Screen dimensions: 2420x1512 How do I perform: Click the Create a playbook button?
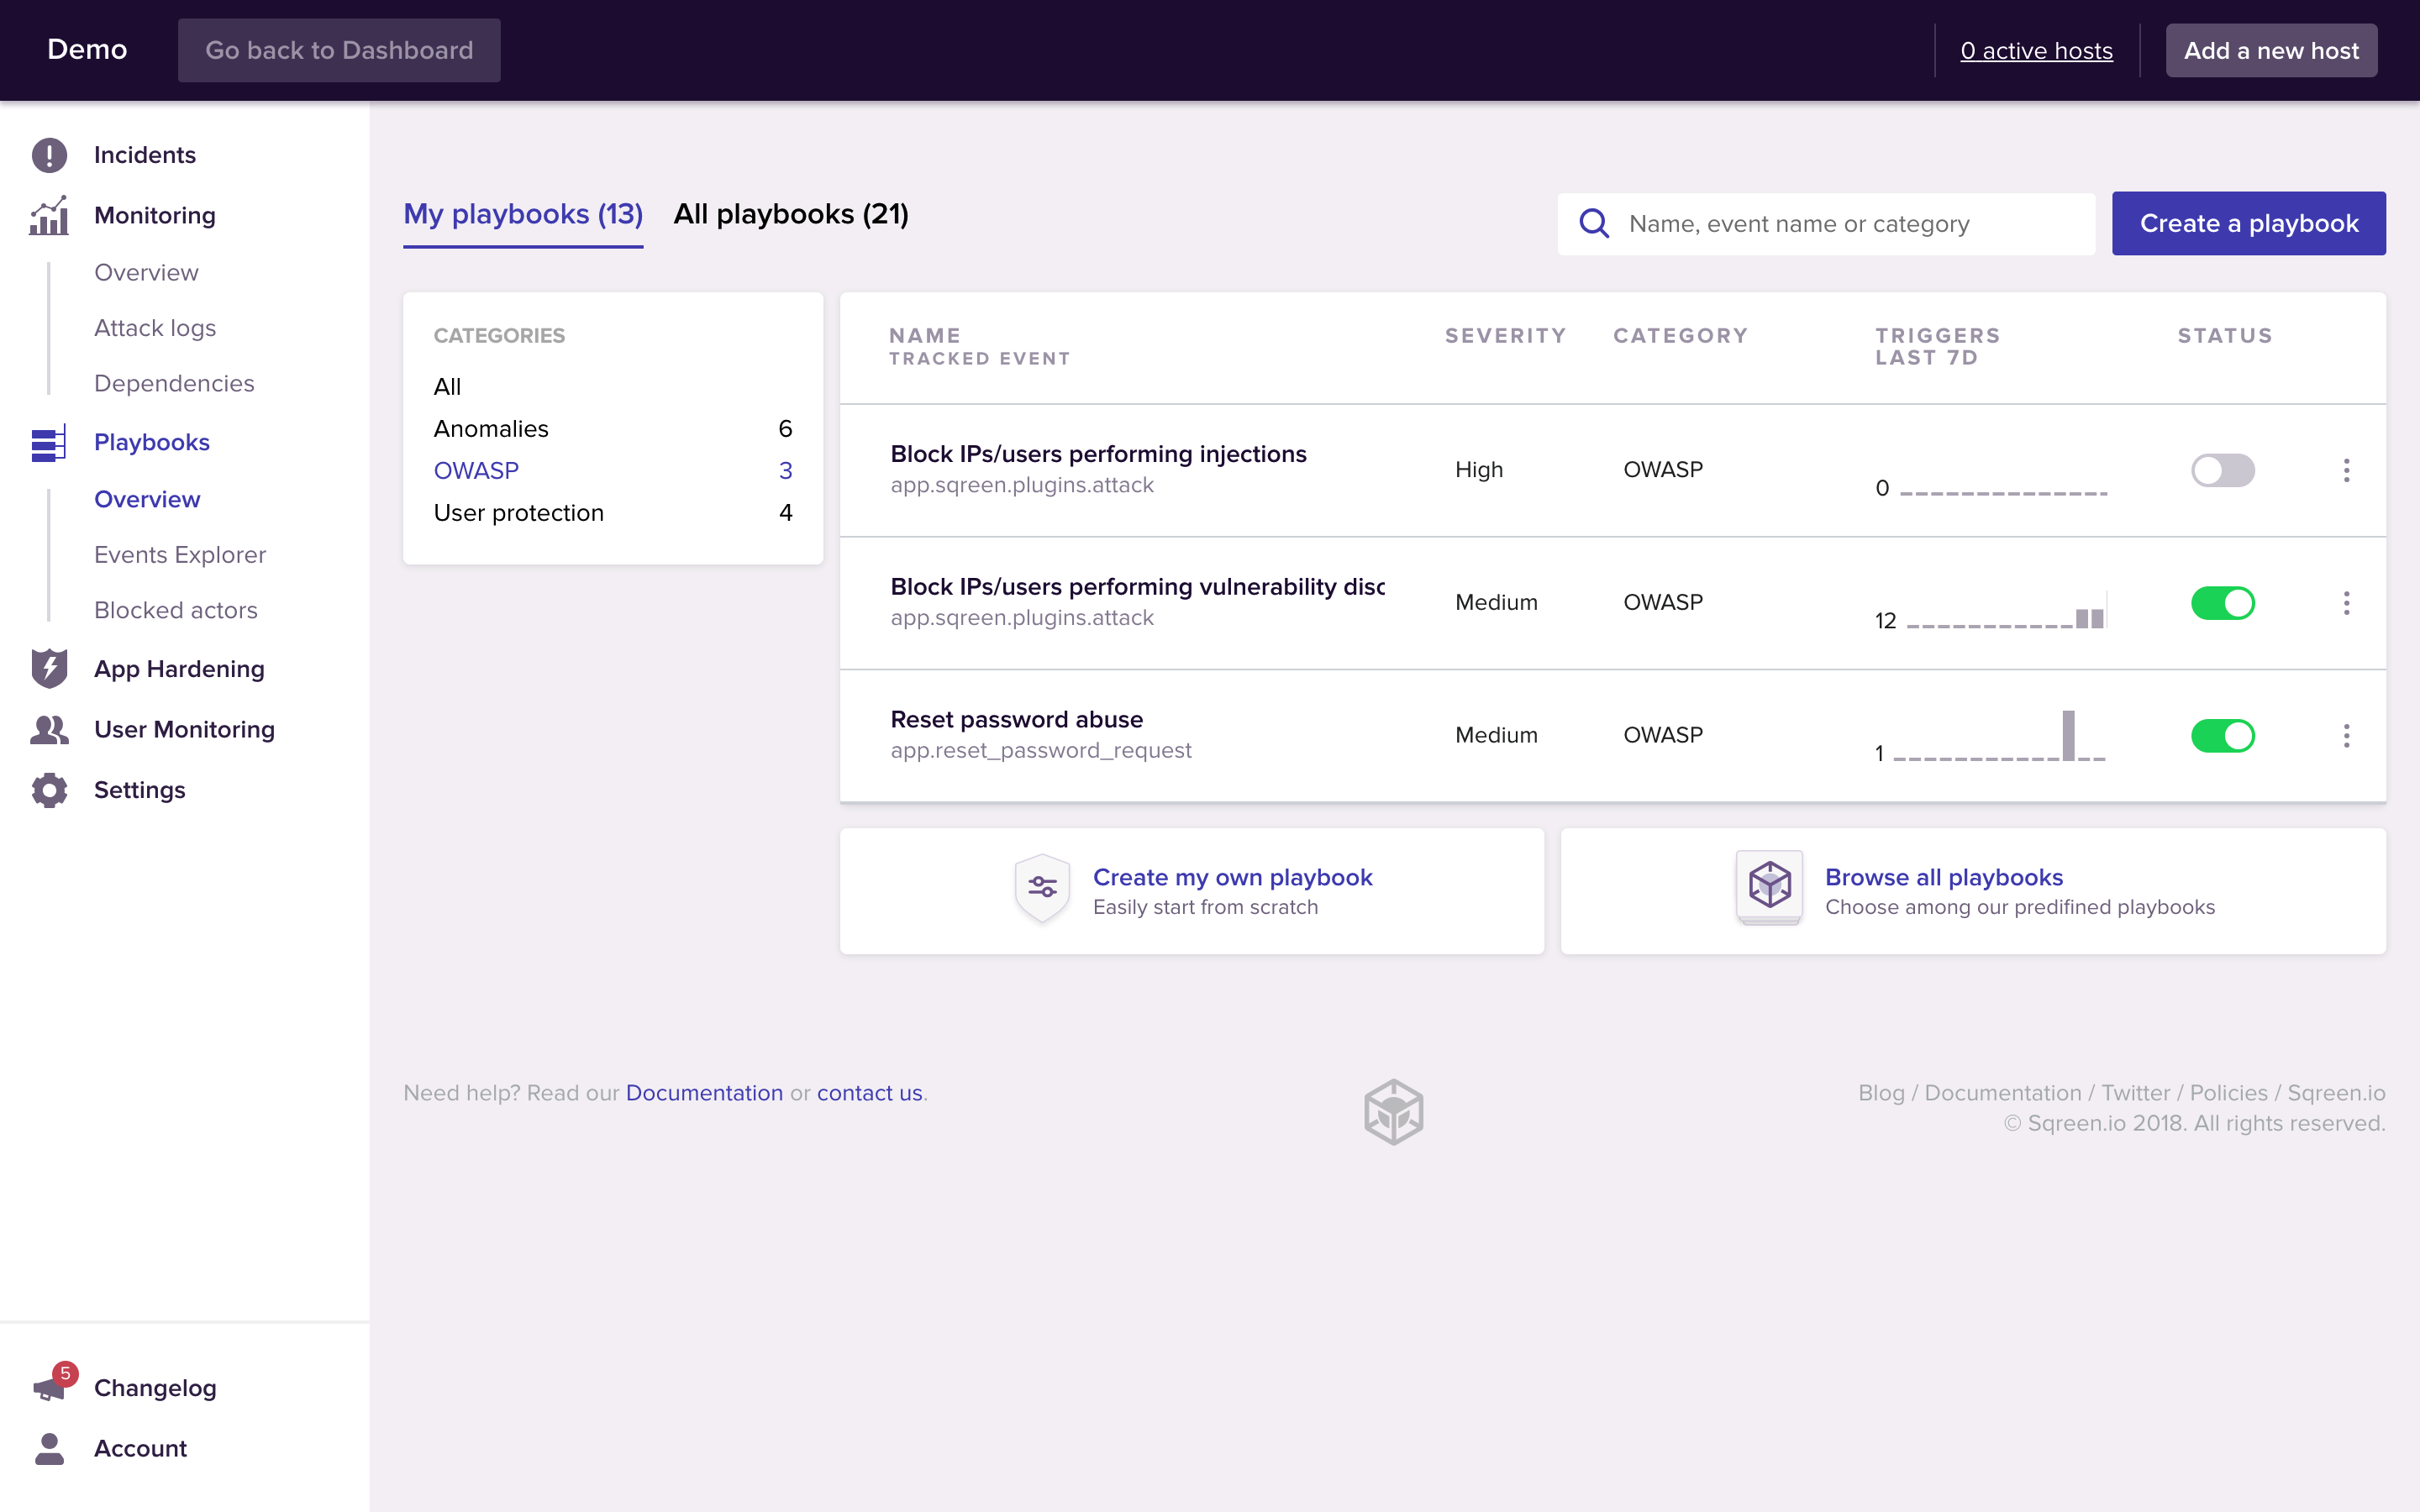(2248, 223)
